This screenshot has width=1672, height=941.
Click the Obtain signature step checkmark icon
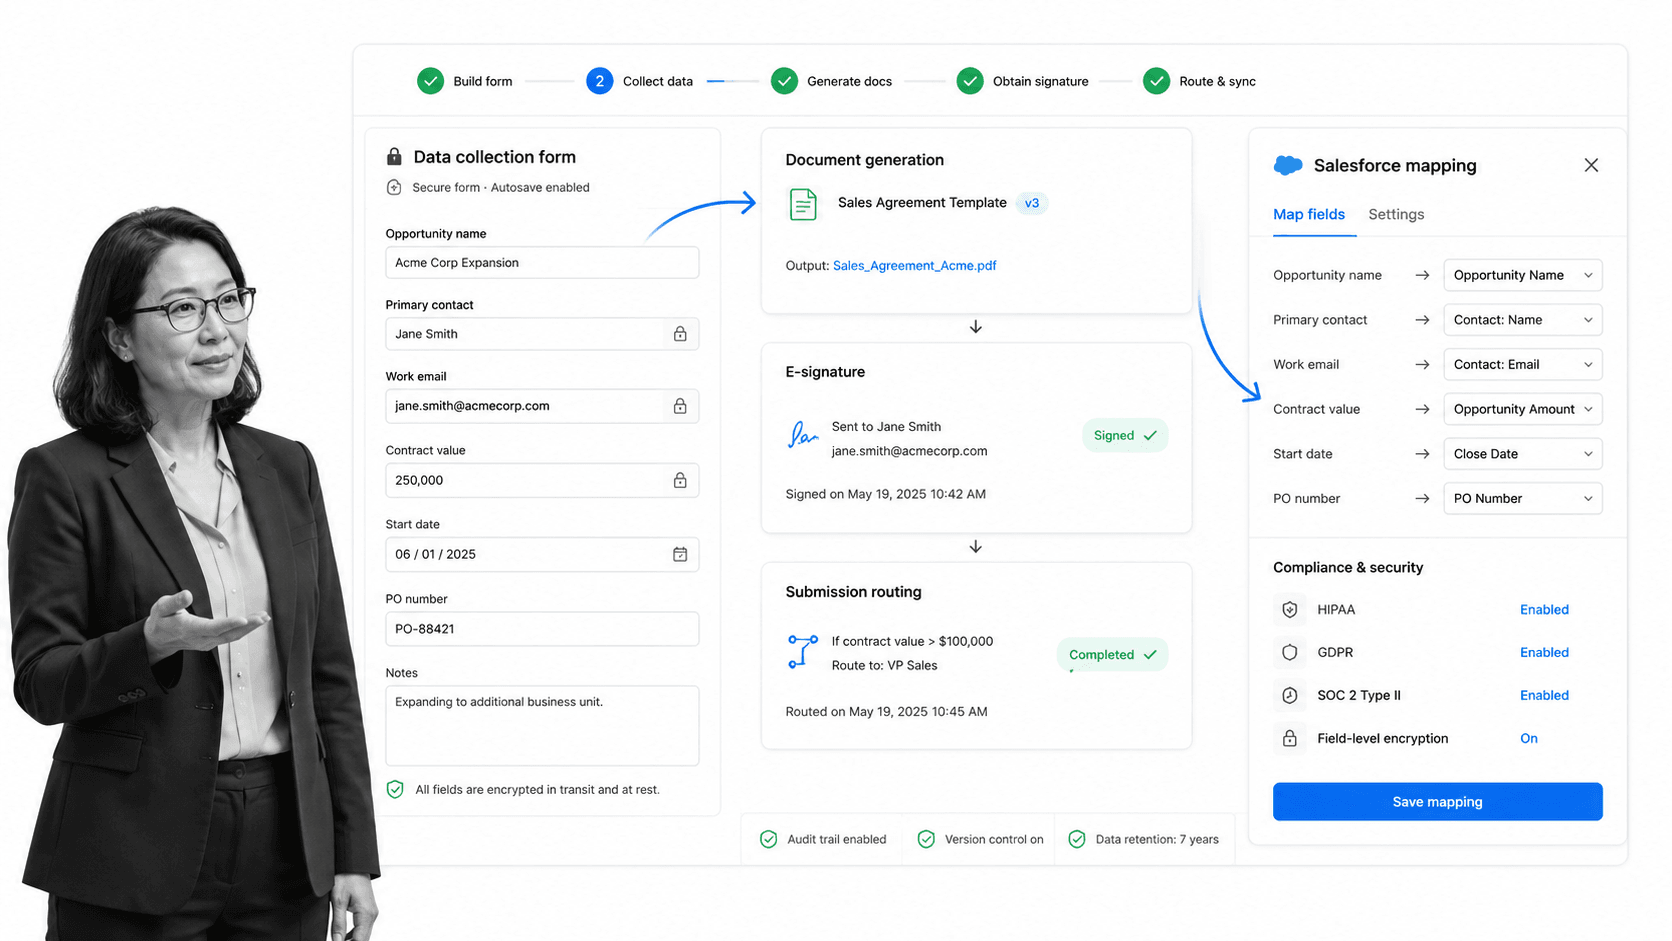click(x=970, y=81)
